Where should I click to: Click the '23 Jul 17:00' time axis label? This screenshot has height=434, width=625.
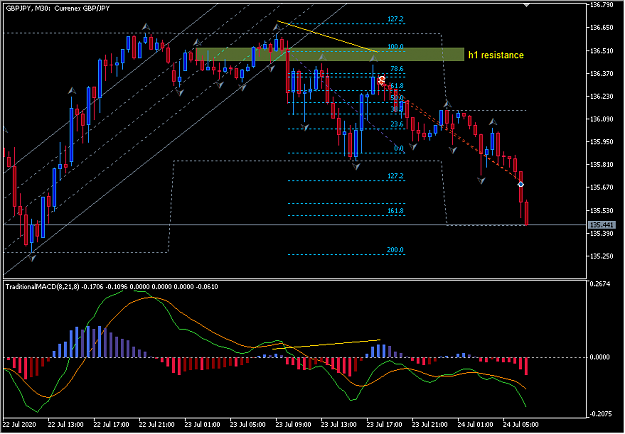385,424
